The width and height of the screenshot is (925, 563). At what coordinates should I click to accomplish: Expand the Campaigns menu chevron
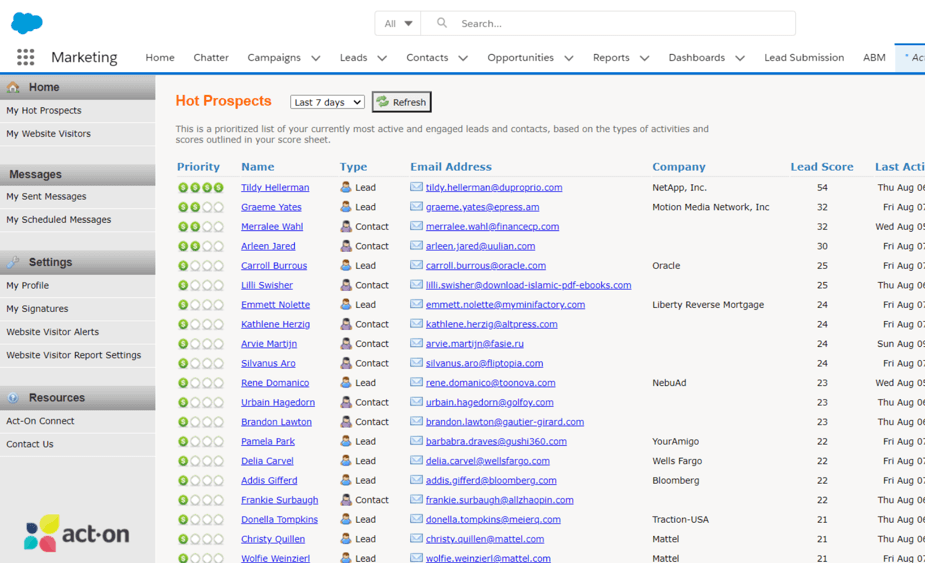[x=316, y=58]
